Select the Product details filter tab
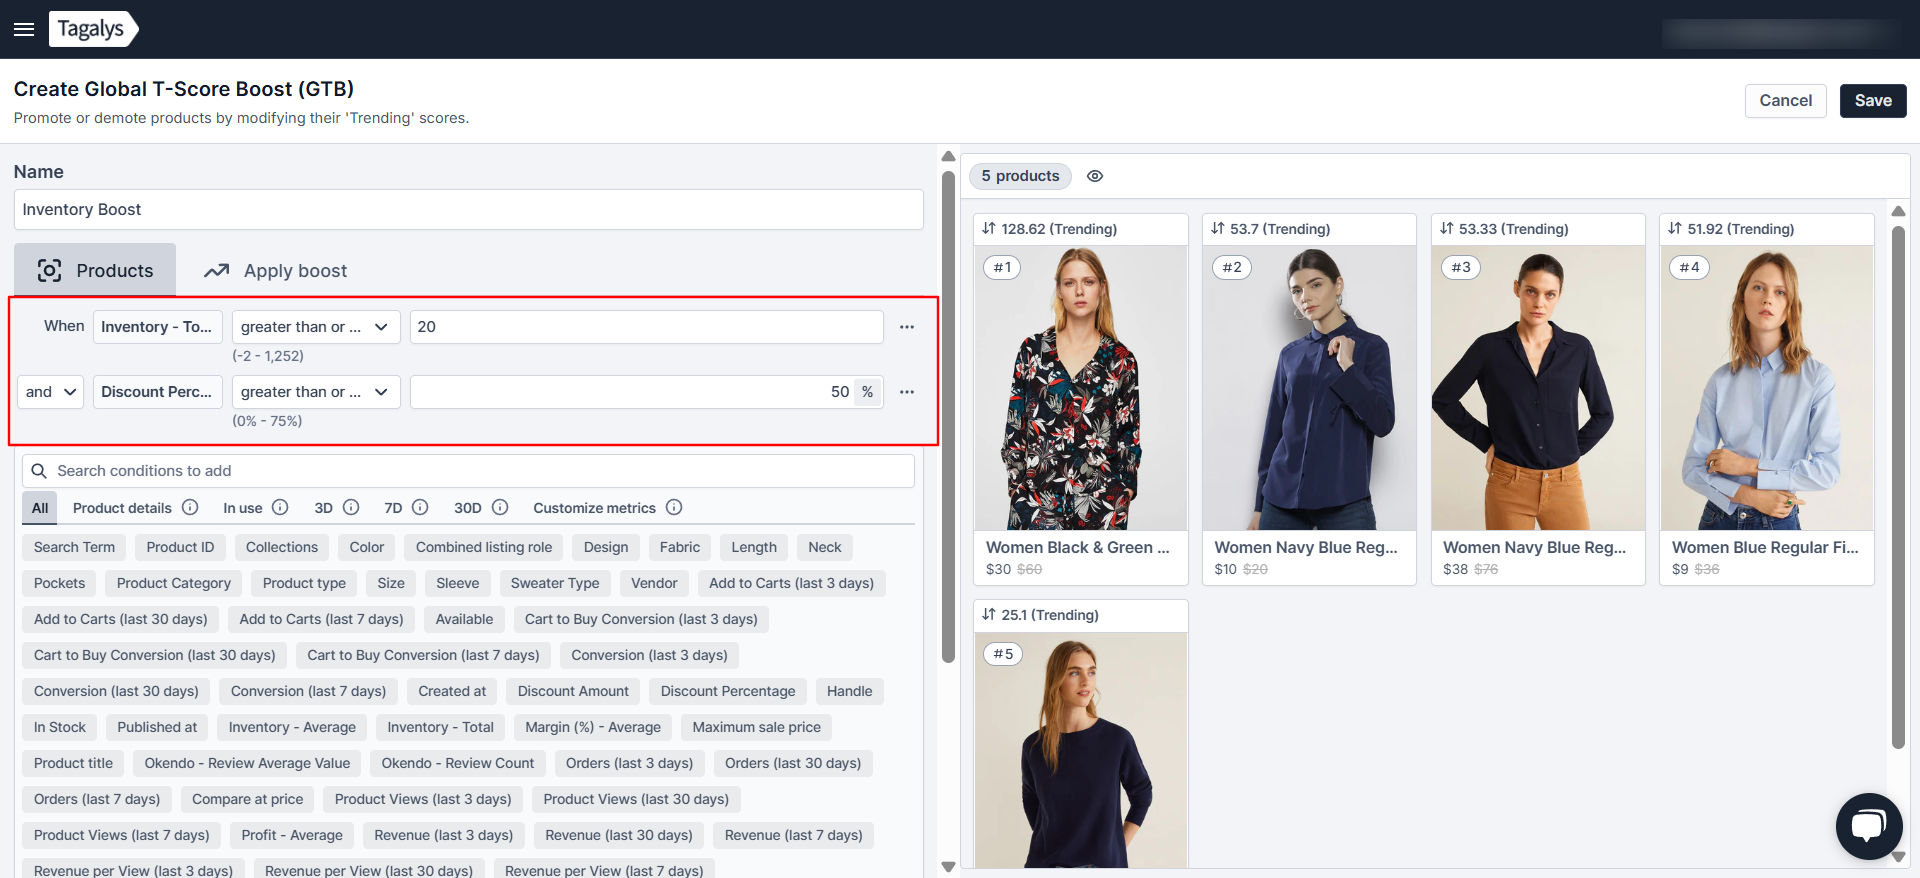This screenshot has width=1920, height=878. (122, 508)
